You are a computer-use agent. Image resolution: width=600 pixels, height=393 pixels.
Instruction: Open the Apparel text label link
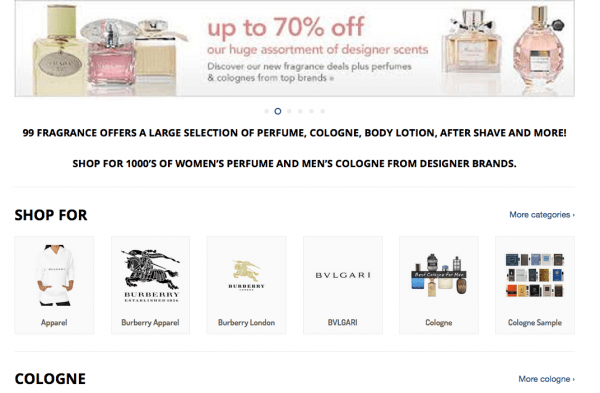[54, 323]
